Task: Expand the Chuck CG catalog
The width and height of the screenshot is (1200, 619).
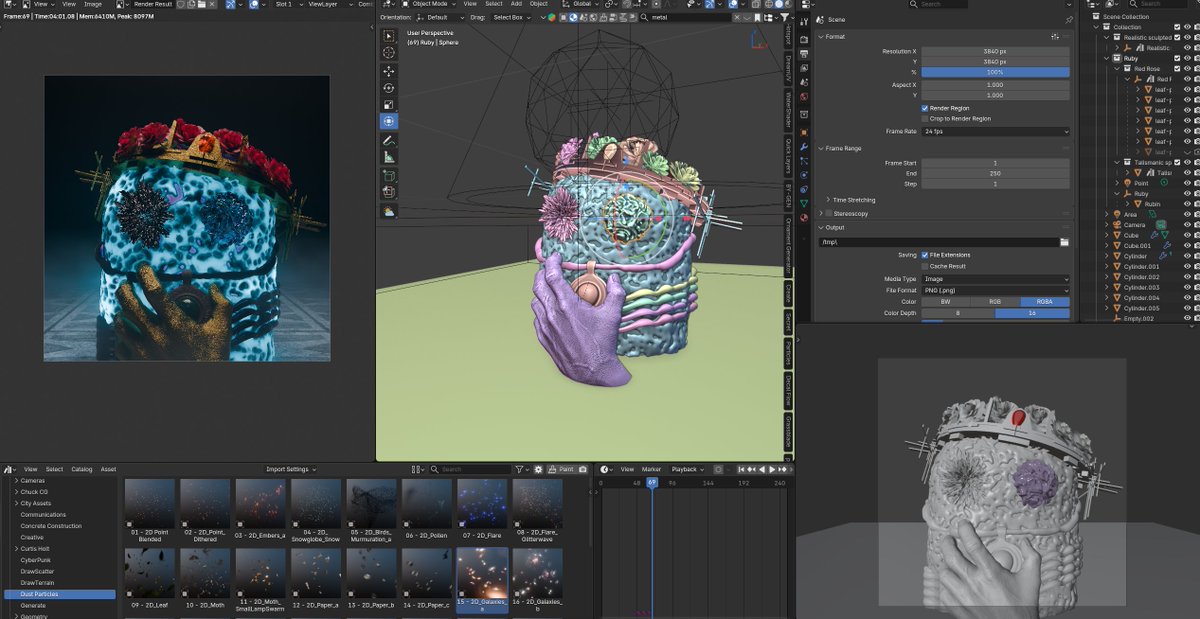Action: click(16, 492)
